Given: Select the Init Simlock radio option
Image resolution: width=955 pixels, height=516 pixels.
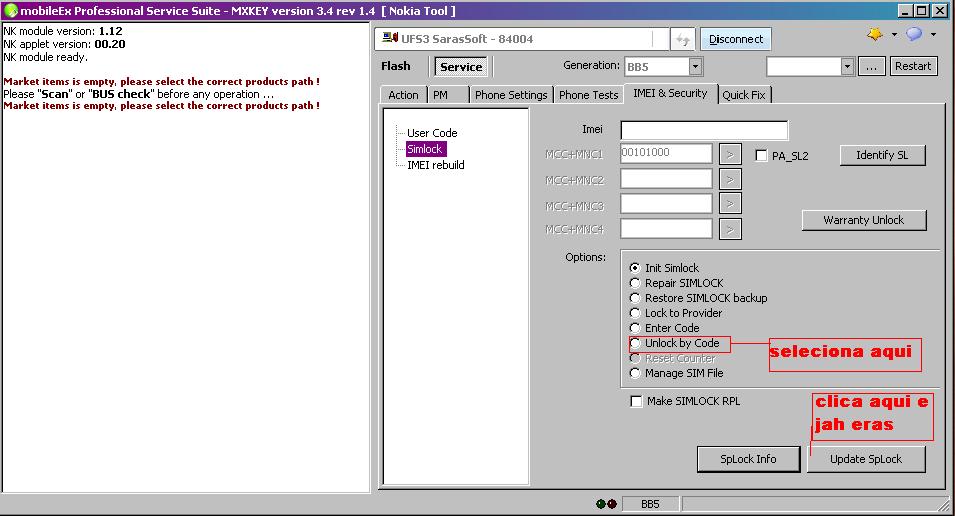Looking at the screenshot, I should pos(635,268).
